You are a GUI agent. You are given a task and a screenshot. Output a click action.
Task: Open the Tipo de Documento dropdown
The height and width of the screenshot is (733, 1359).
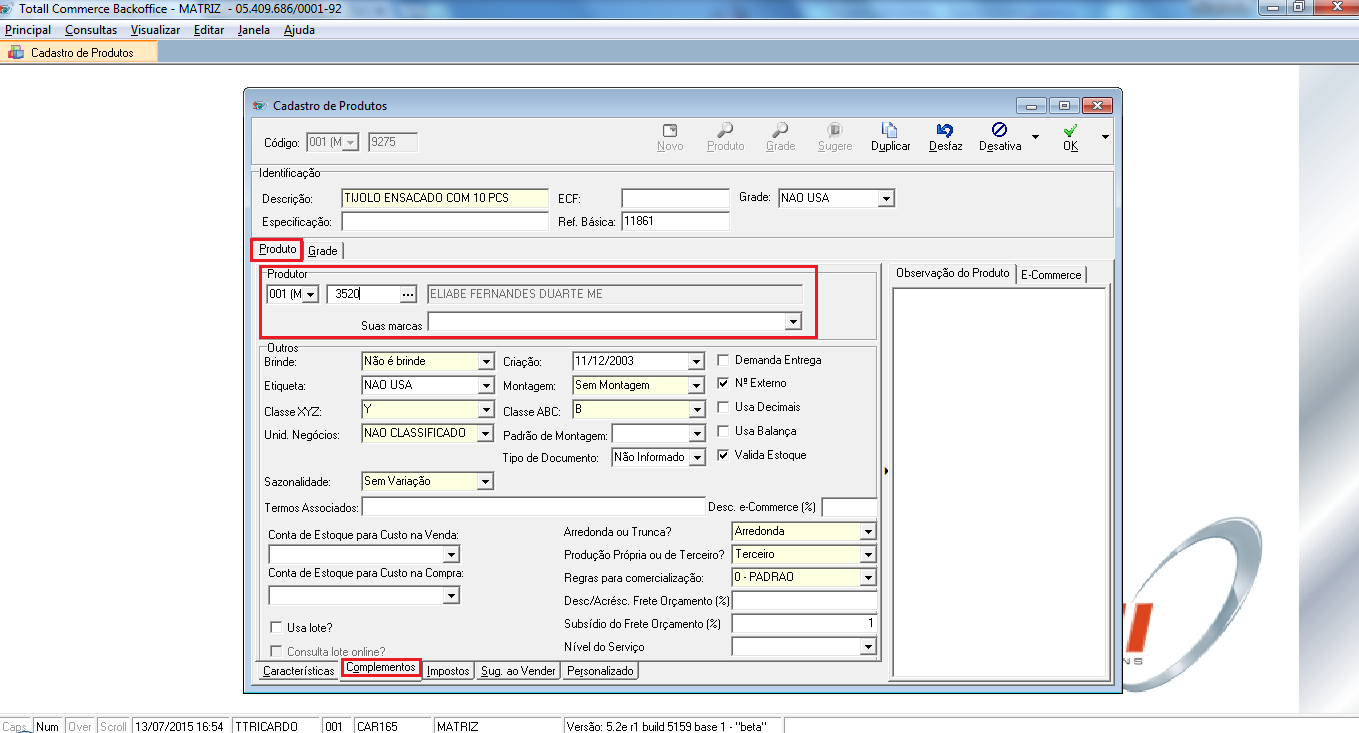(x=697, y=458)
